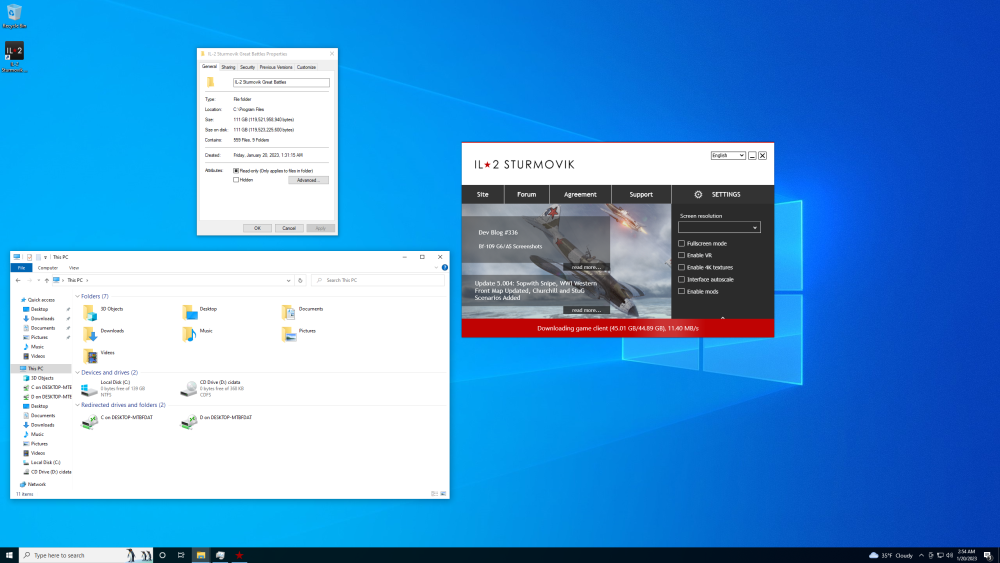This screenshot has width=1000, height=563.
Task: Open the launcher Settings gear icon
Action: coord(698,194)
